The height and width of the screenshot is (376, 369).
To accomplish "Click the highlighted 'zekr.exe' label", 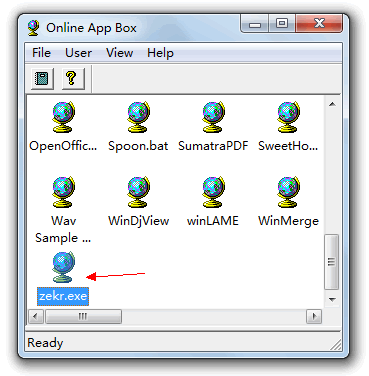I will coord(63,296).
